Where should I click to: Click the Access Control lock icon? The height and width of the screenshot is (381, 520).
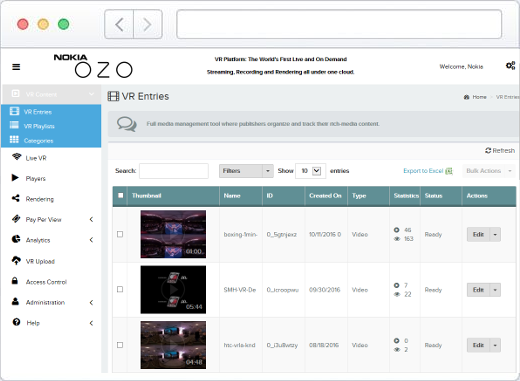coord(15,281)
